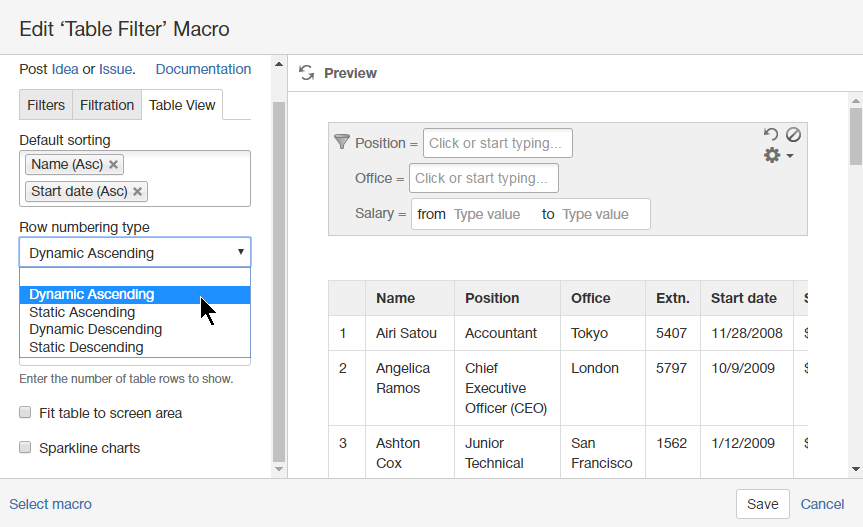Click the refresh Preview icon

click(x=307, y=73)
